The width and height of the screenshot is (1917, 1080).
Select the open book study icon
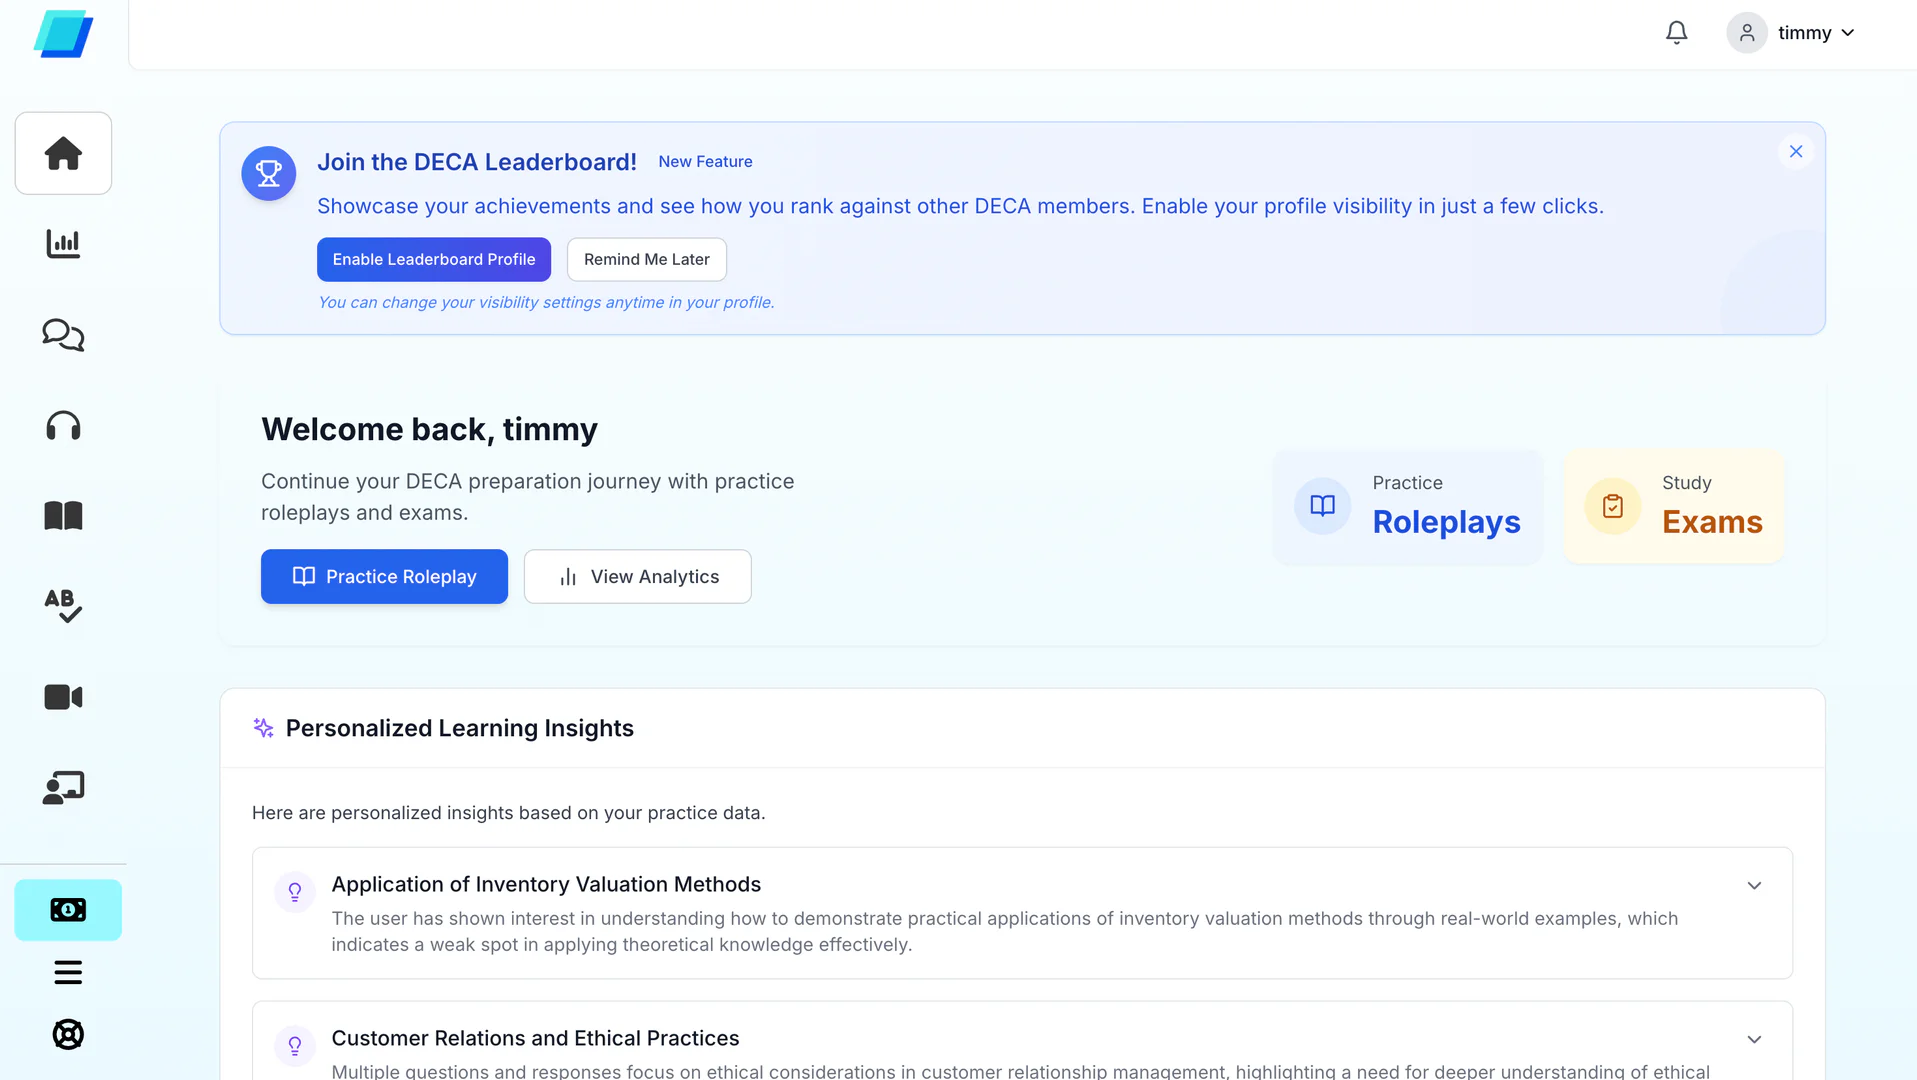point(63,515)
